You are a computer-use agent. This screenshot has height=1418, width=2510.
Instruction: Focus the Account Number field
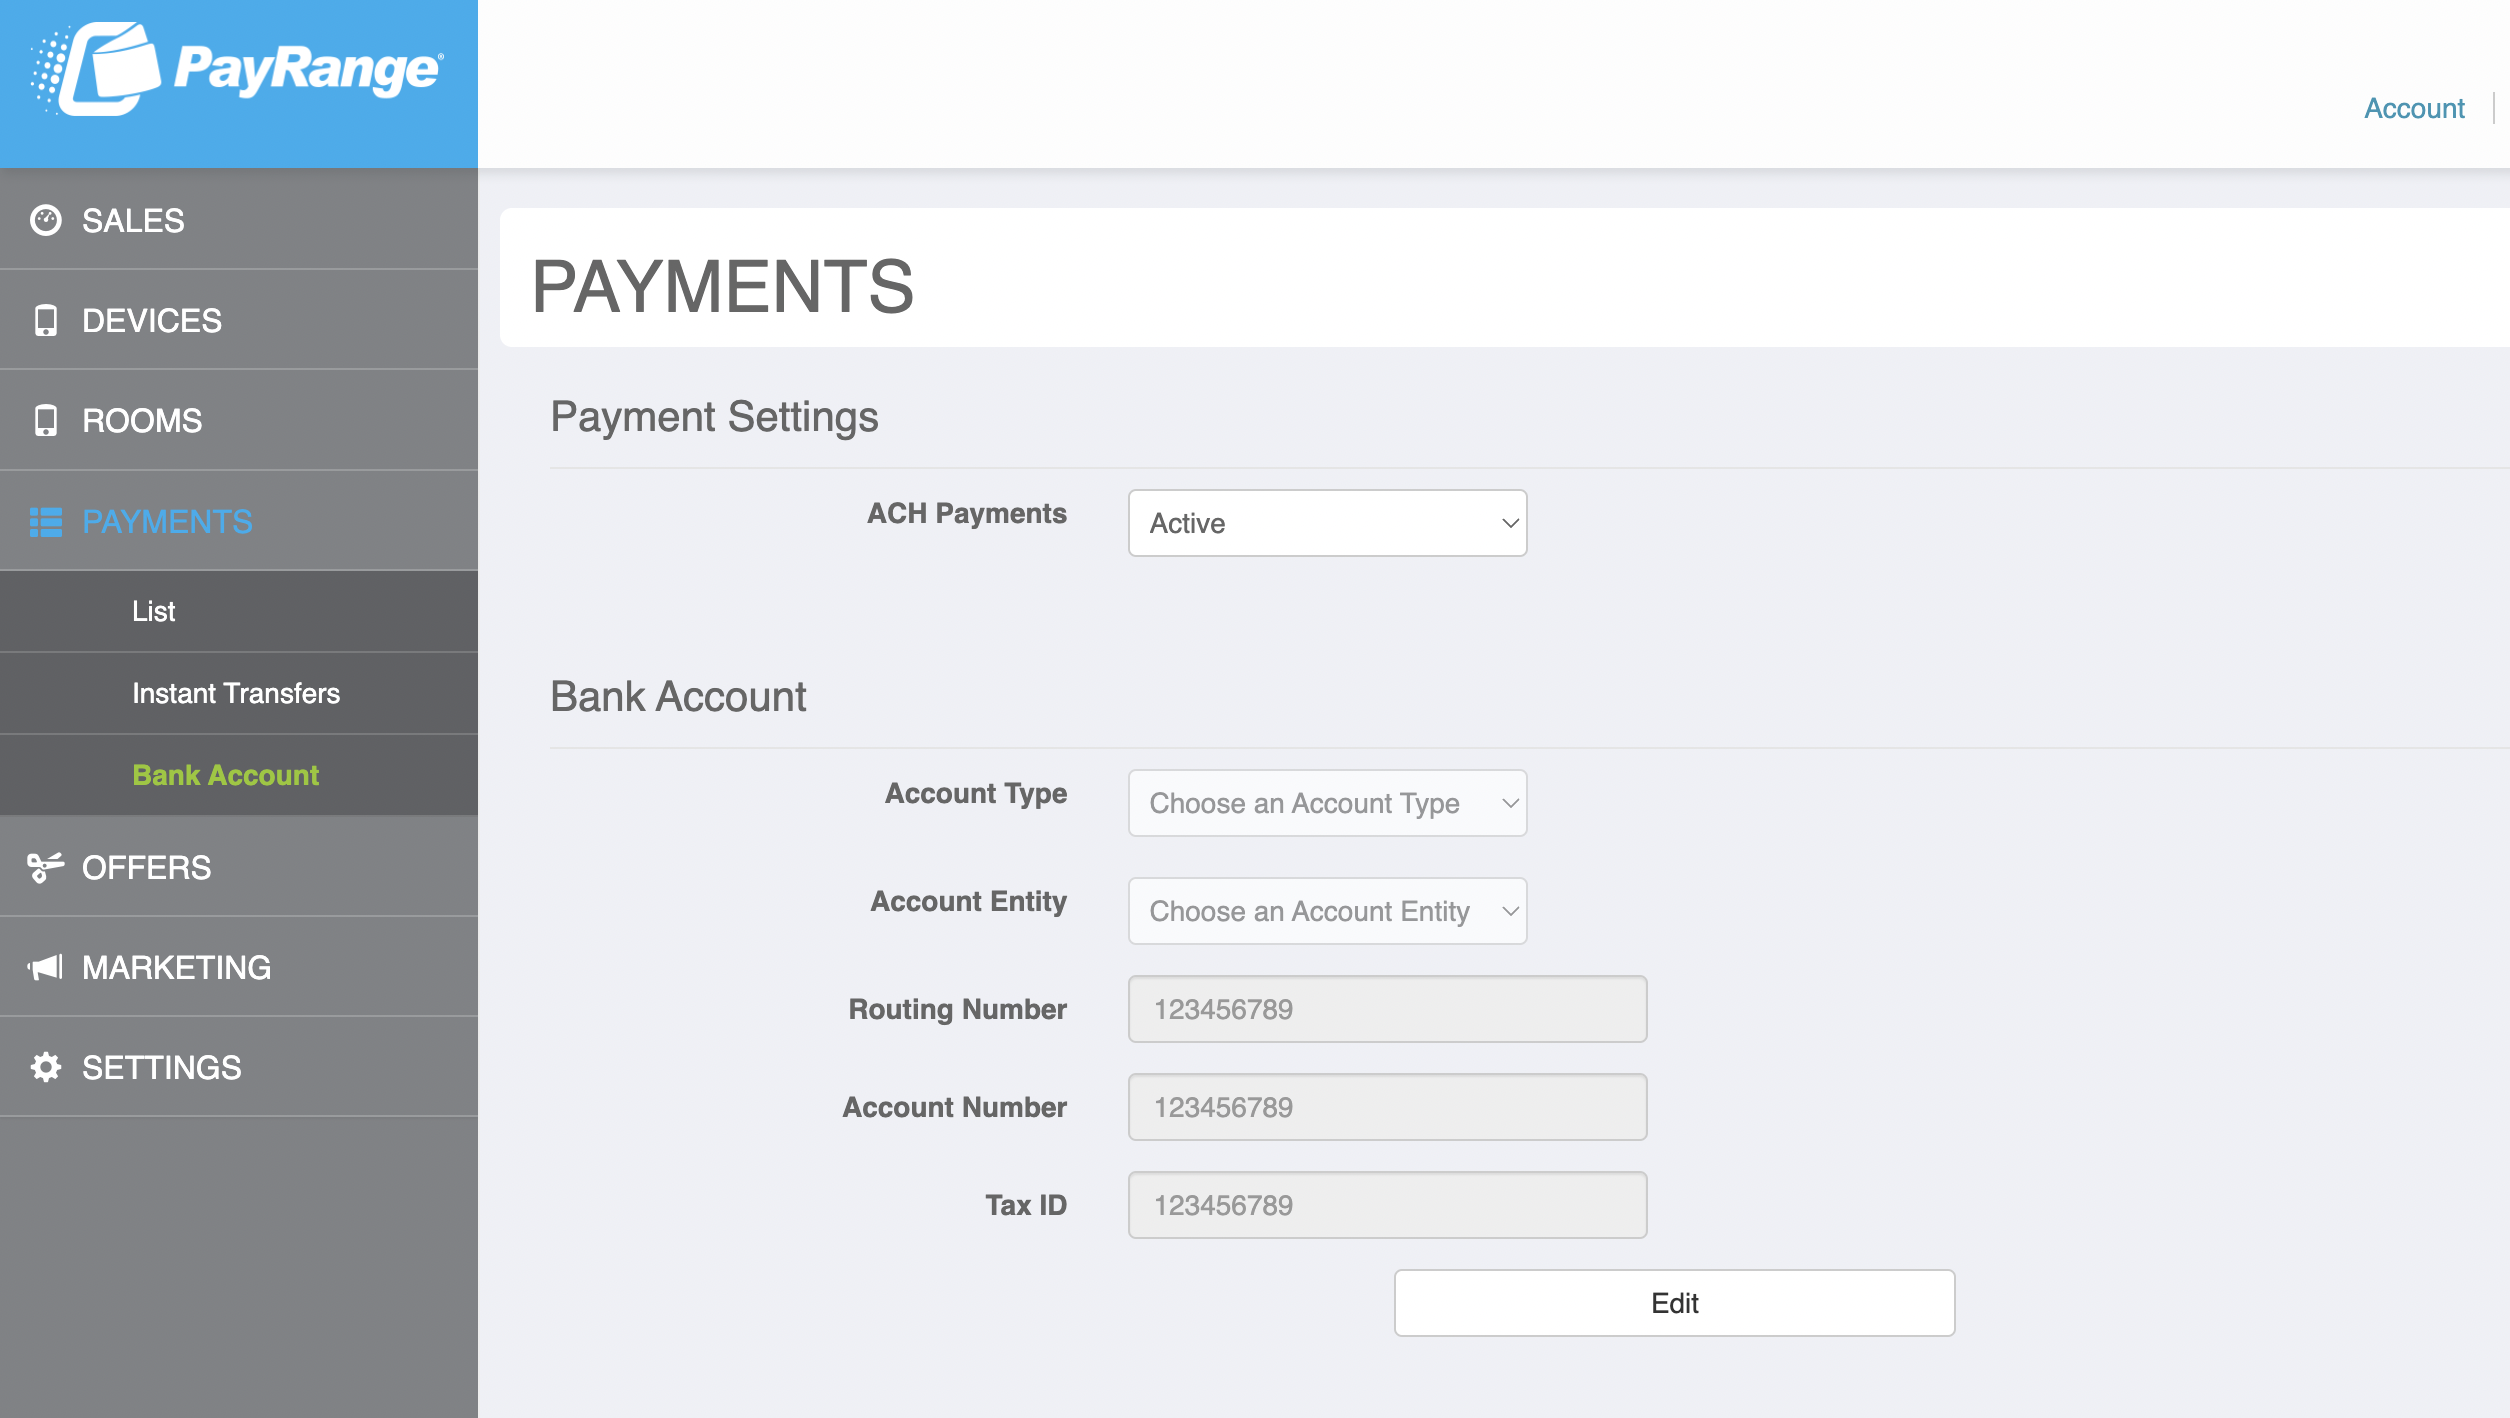pos(1387,1107)
